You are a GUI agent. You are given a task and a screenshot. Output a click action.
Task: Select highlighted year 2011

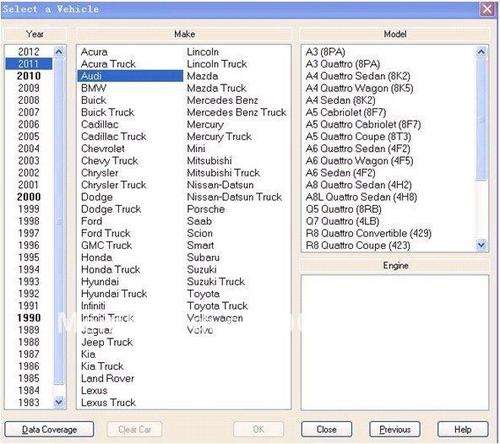click(x=29, y=64)
